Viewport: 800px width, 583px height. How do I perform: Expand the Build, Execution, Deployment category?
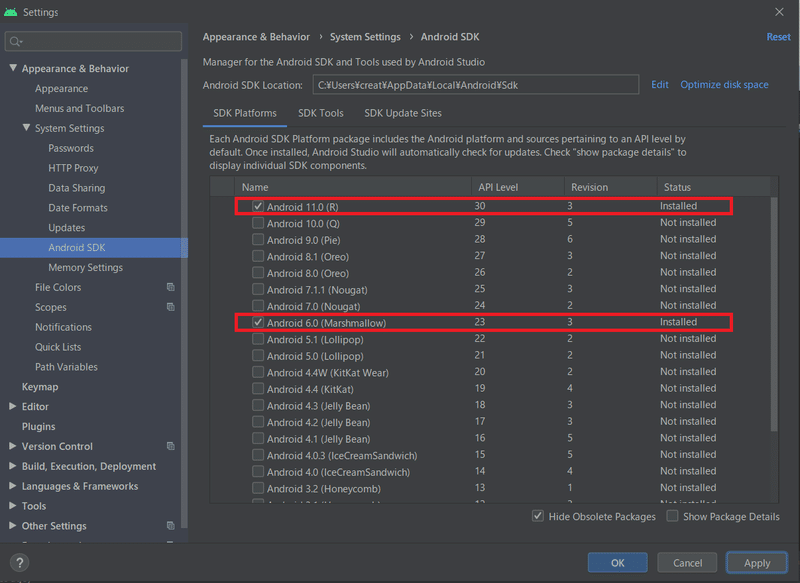13,467
